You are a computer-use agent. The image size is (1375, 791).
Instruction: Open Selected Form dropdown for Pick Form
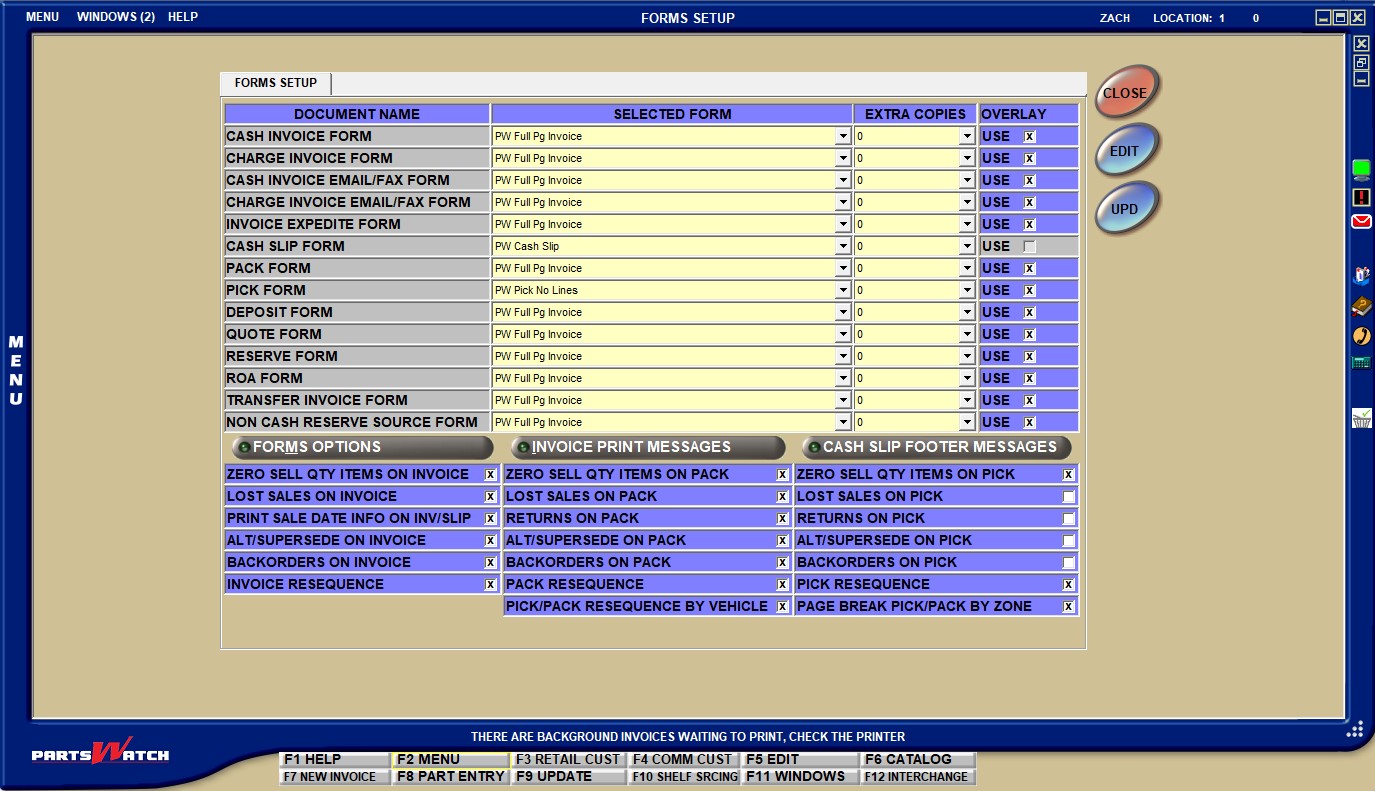tap(842, 291)
